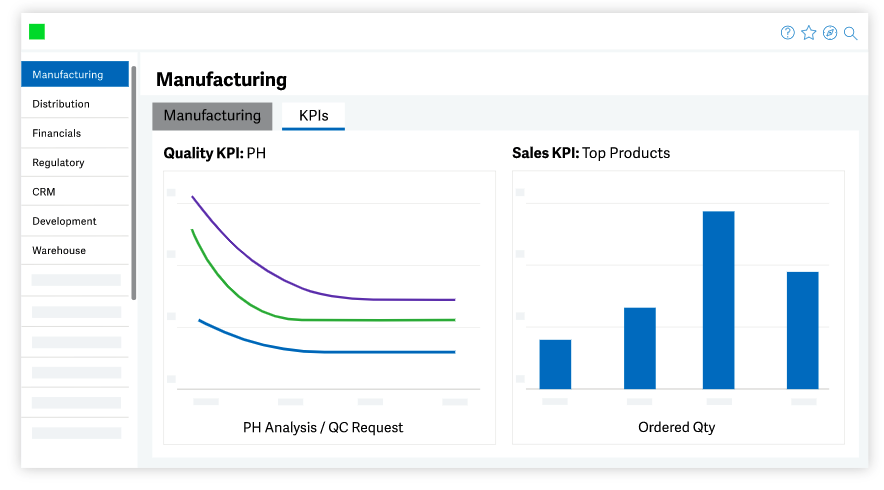Open the Development section
This screenshot has width=884, height=490.
pos(64,221)
